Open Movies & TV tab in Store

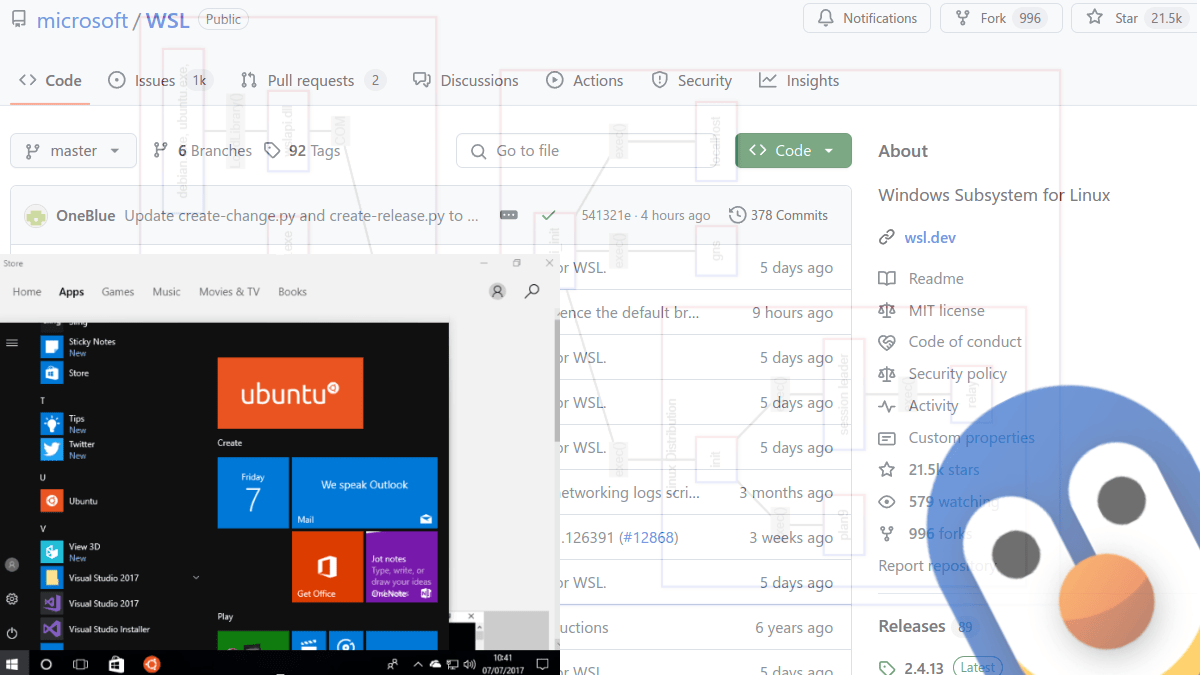(x=229, y=292)
